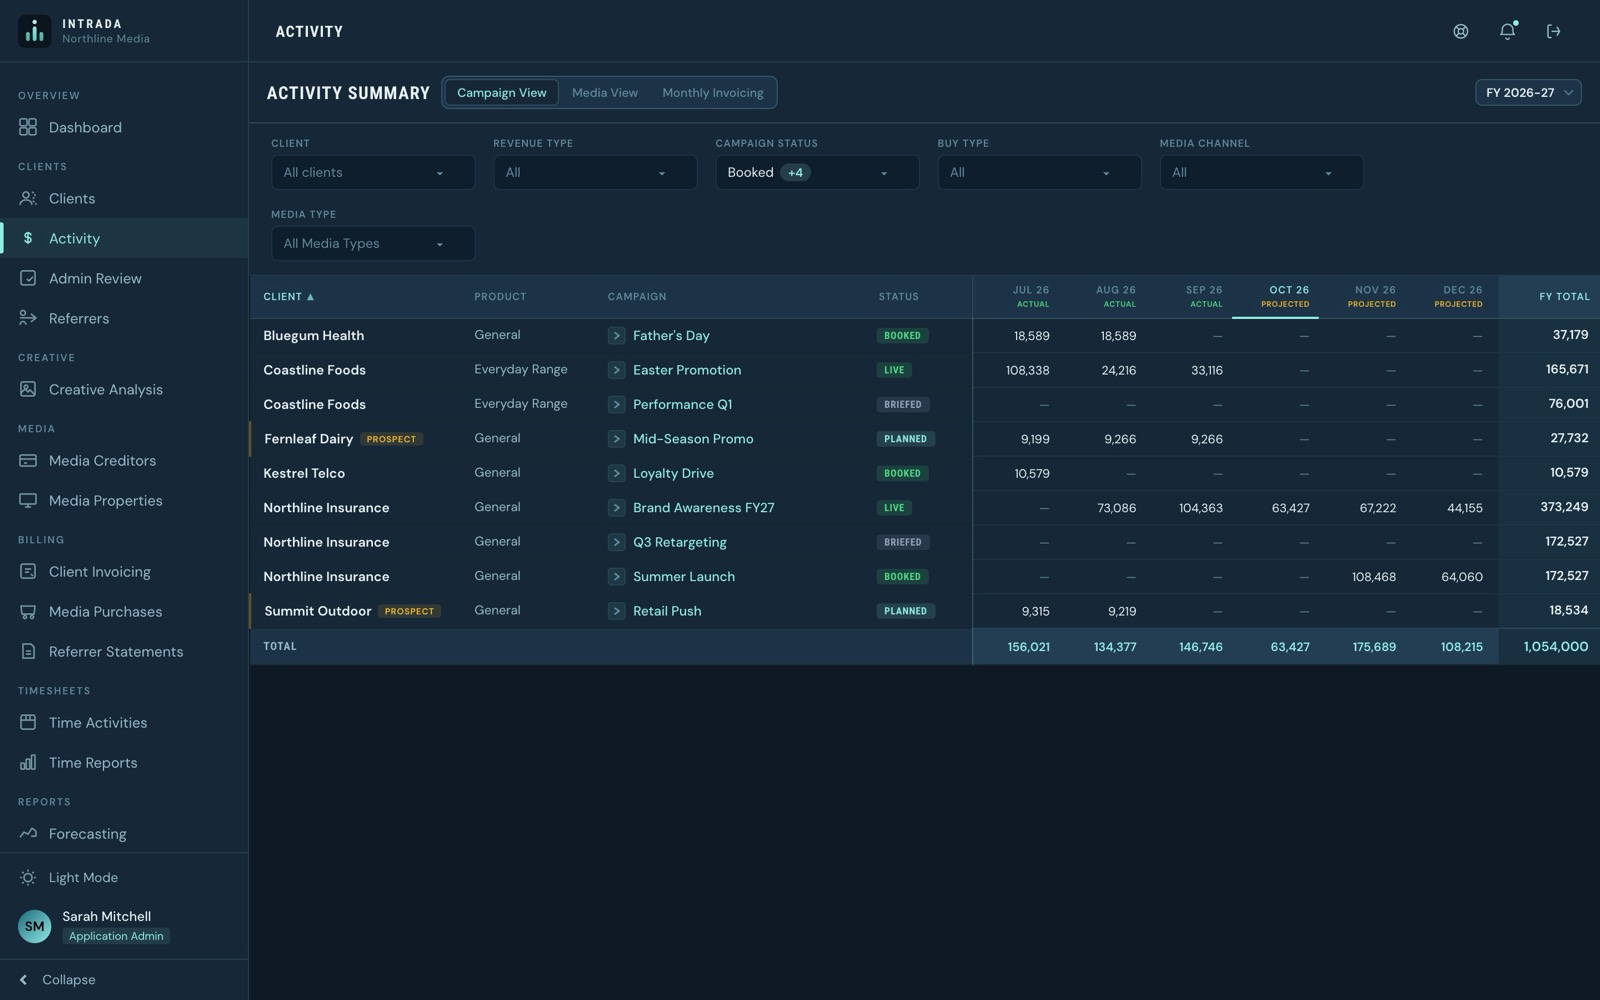Click the 1,054,000 grand total value
The height and width of the screenshot is (1000, 1600).
click(1556, 647)
